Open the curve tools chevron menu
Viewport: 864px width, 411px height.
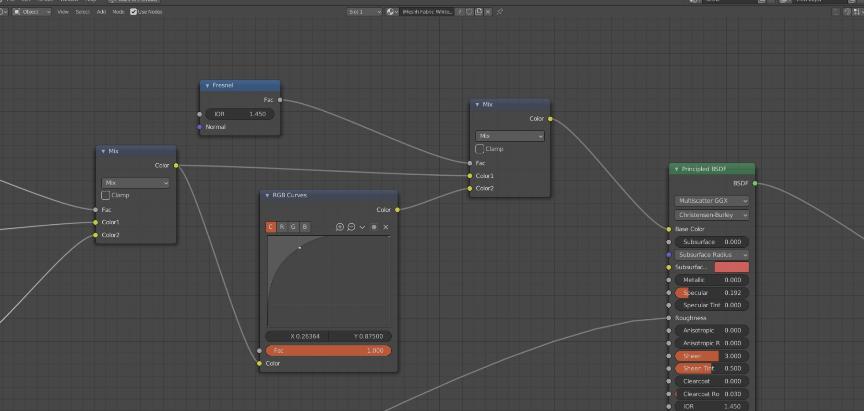(x=362, y=227)
